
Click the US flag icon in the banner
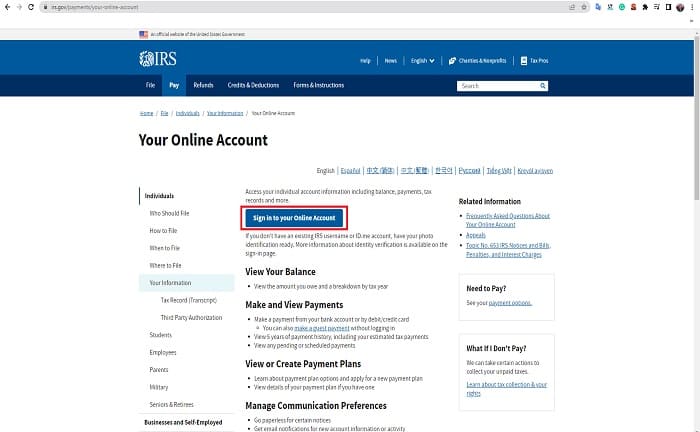pyautogui.click(x=143, y=34)
